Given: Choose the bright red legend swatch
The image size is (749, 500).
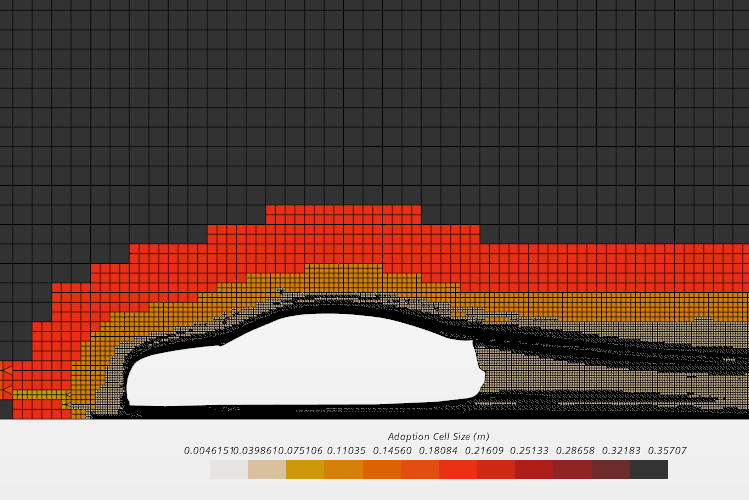Looking at the screenshot, I should click(x=458, y=469).
